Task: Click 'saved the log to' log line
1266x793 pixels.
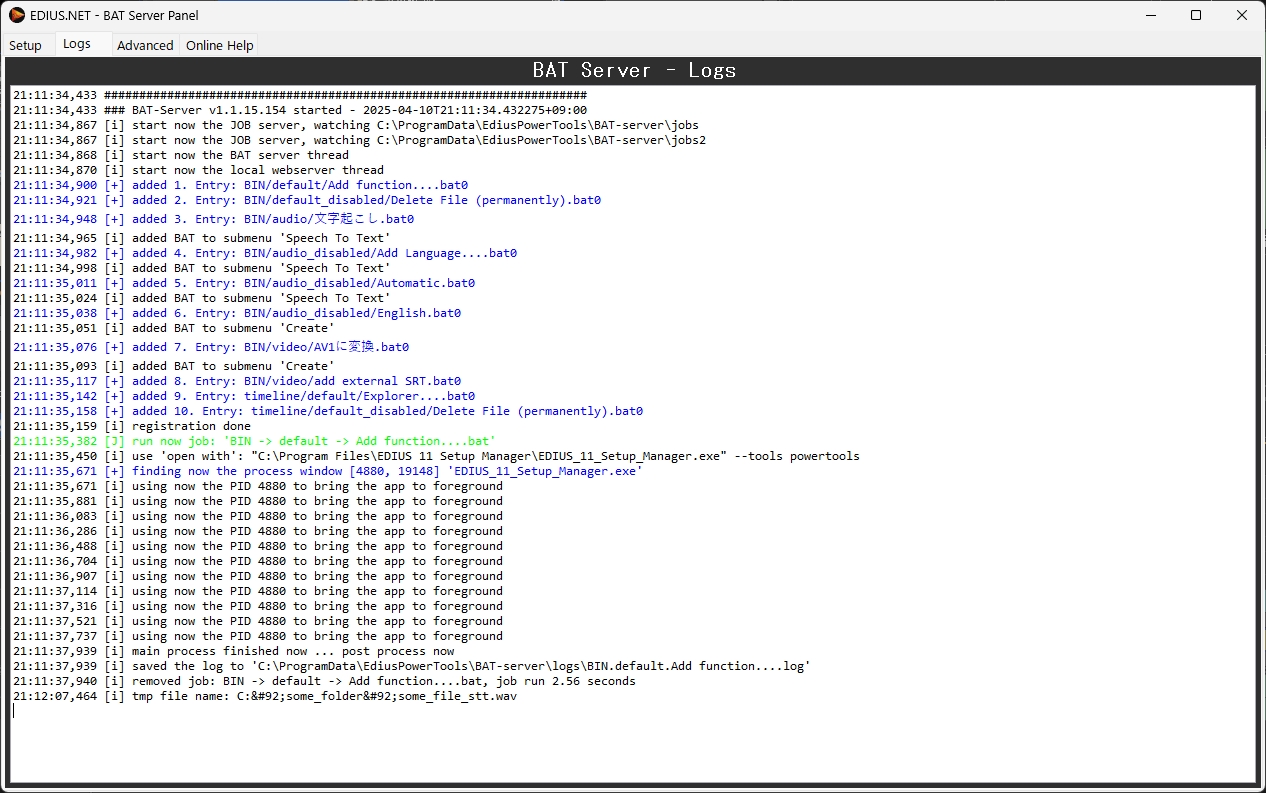Action: (x=411, y=666)
